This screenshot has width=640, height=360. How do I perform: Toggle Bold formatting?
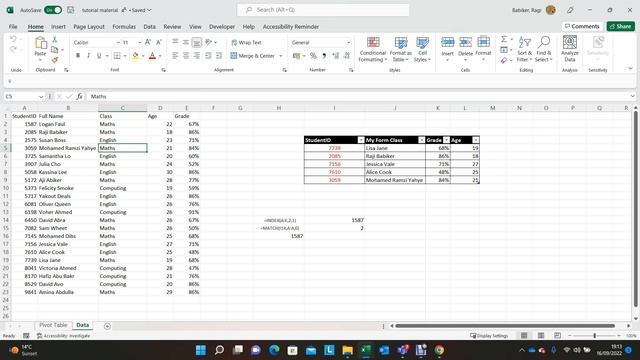pyautogui.click(x=78, y=56)
